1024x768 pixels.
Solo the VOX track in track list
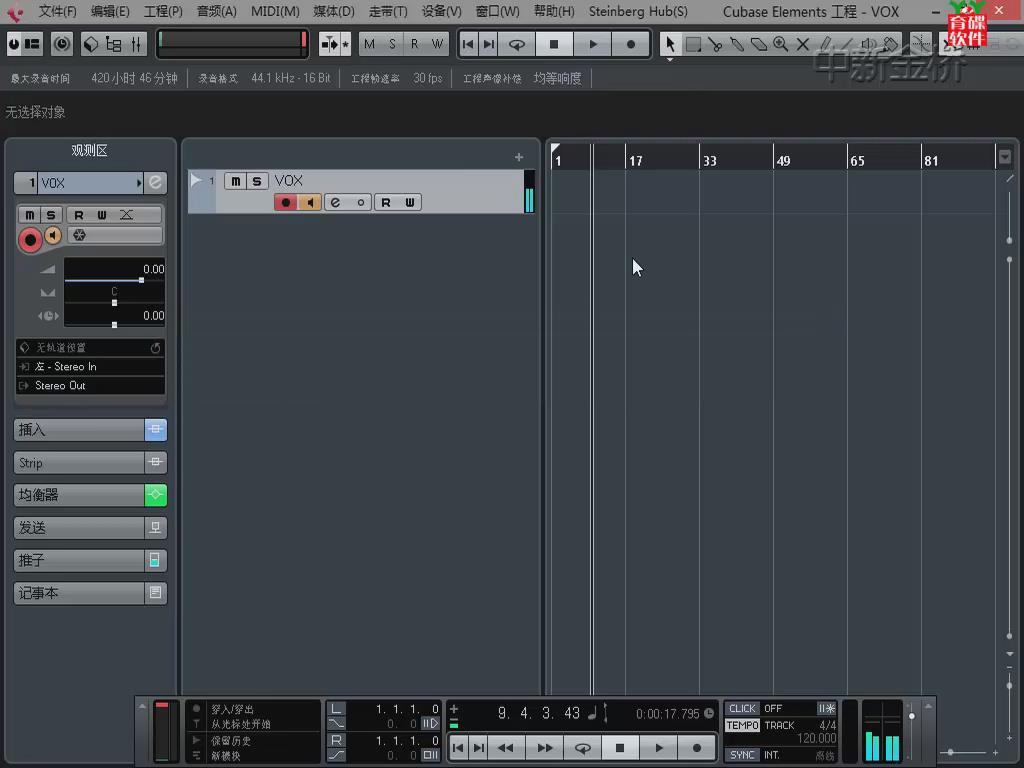257,181
